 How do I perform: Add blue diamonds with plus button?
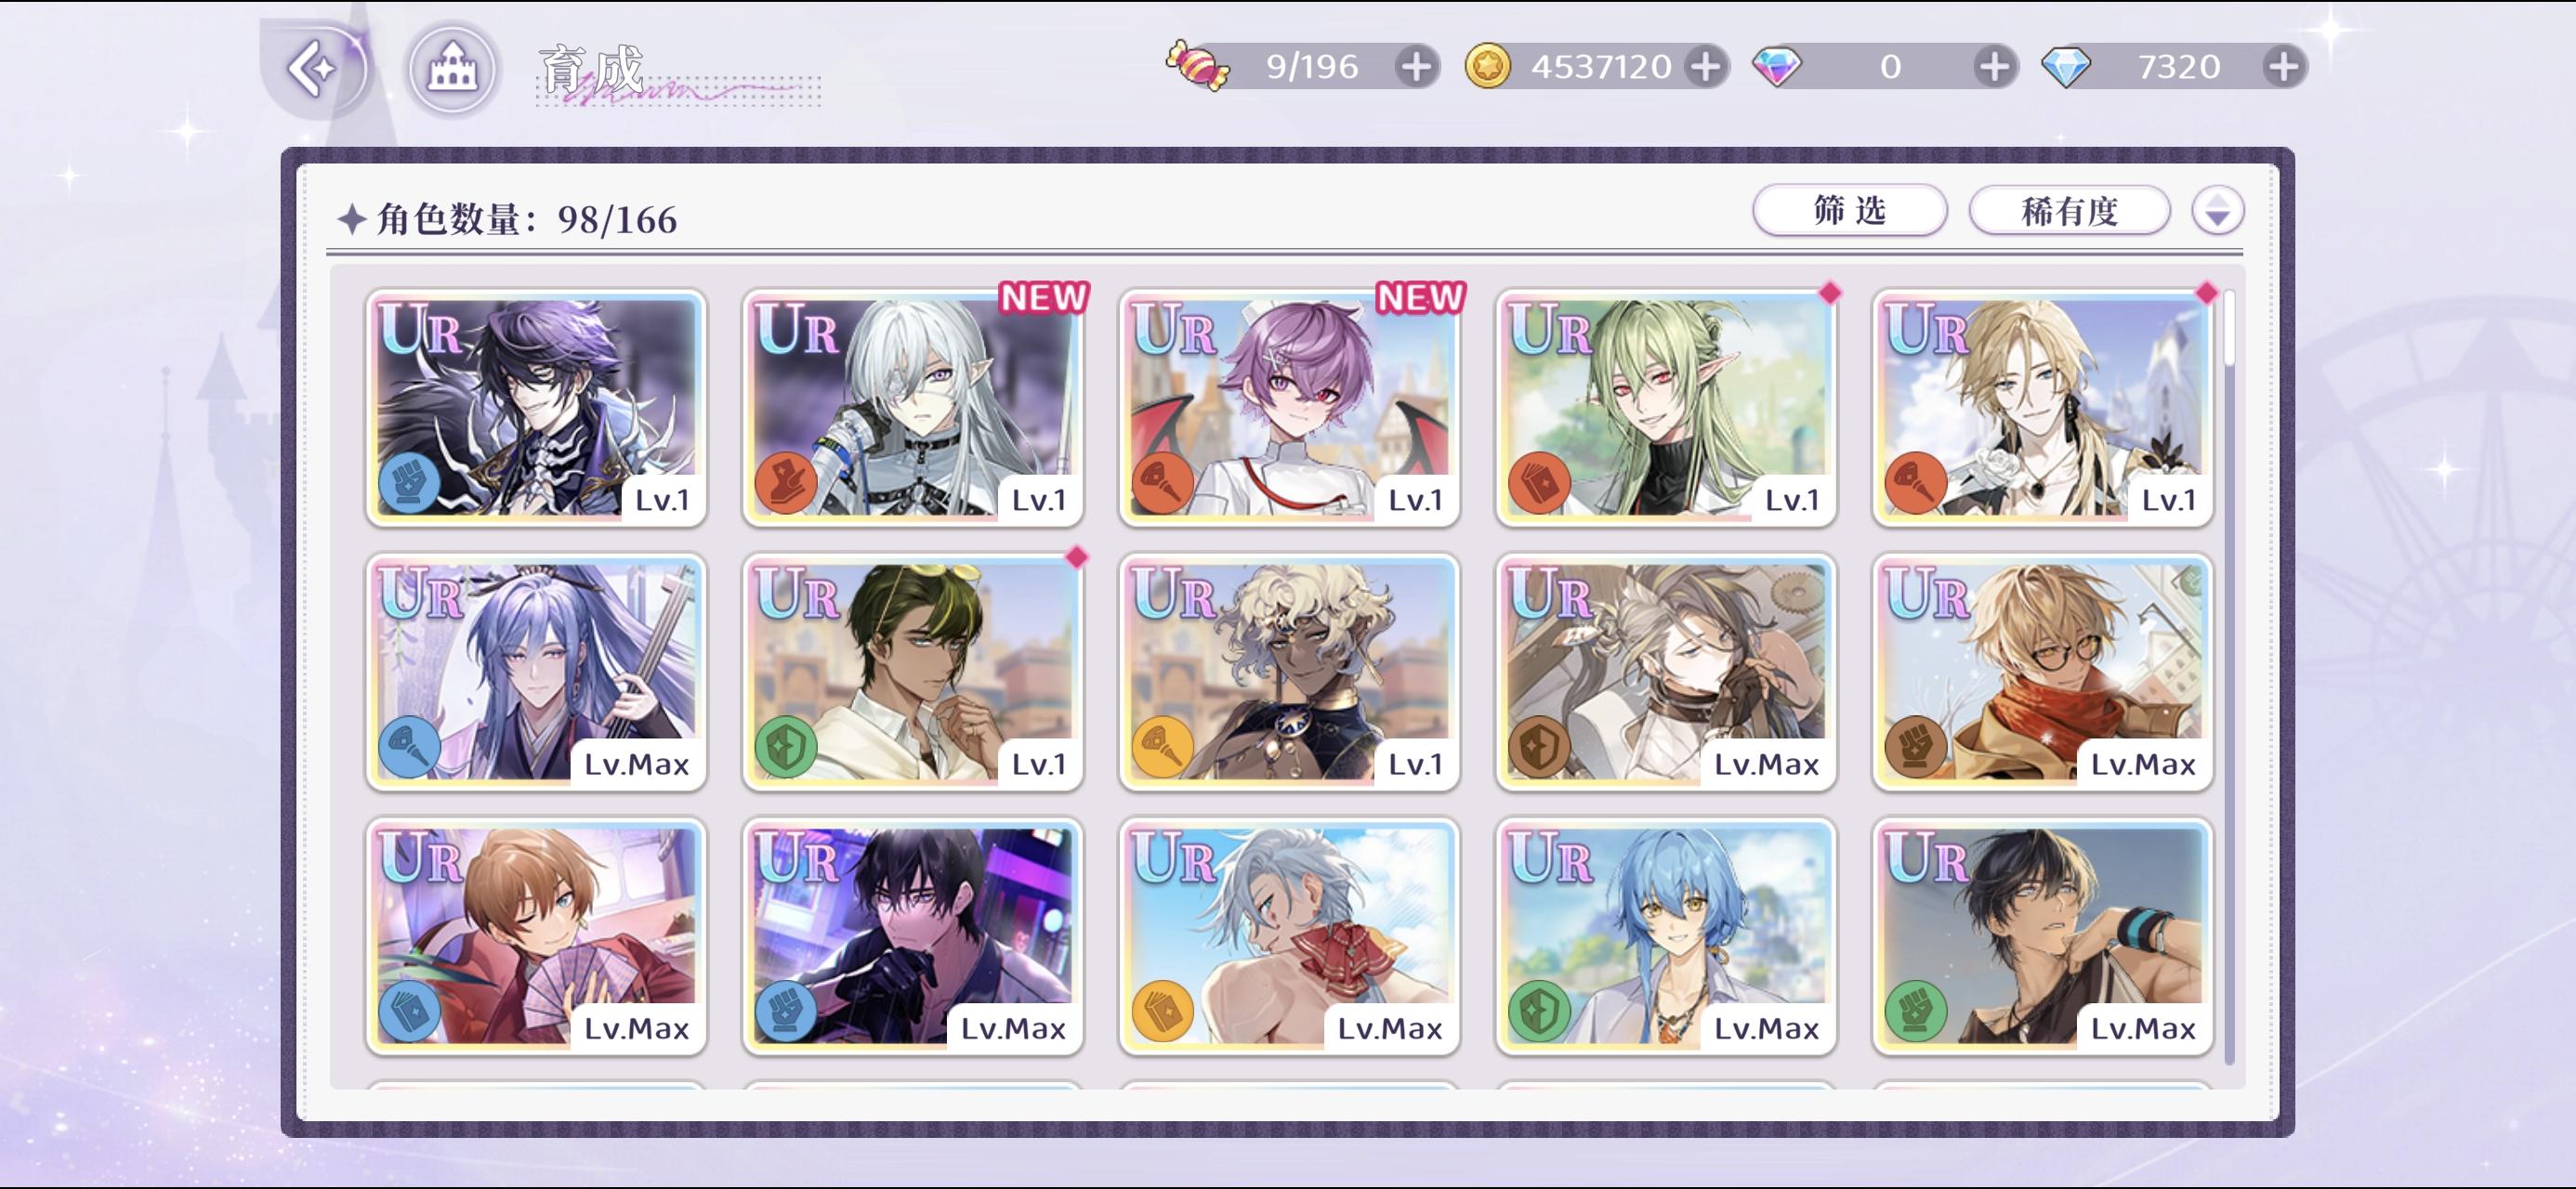[2284, 67]
